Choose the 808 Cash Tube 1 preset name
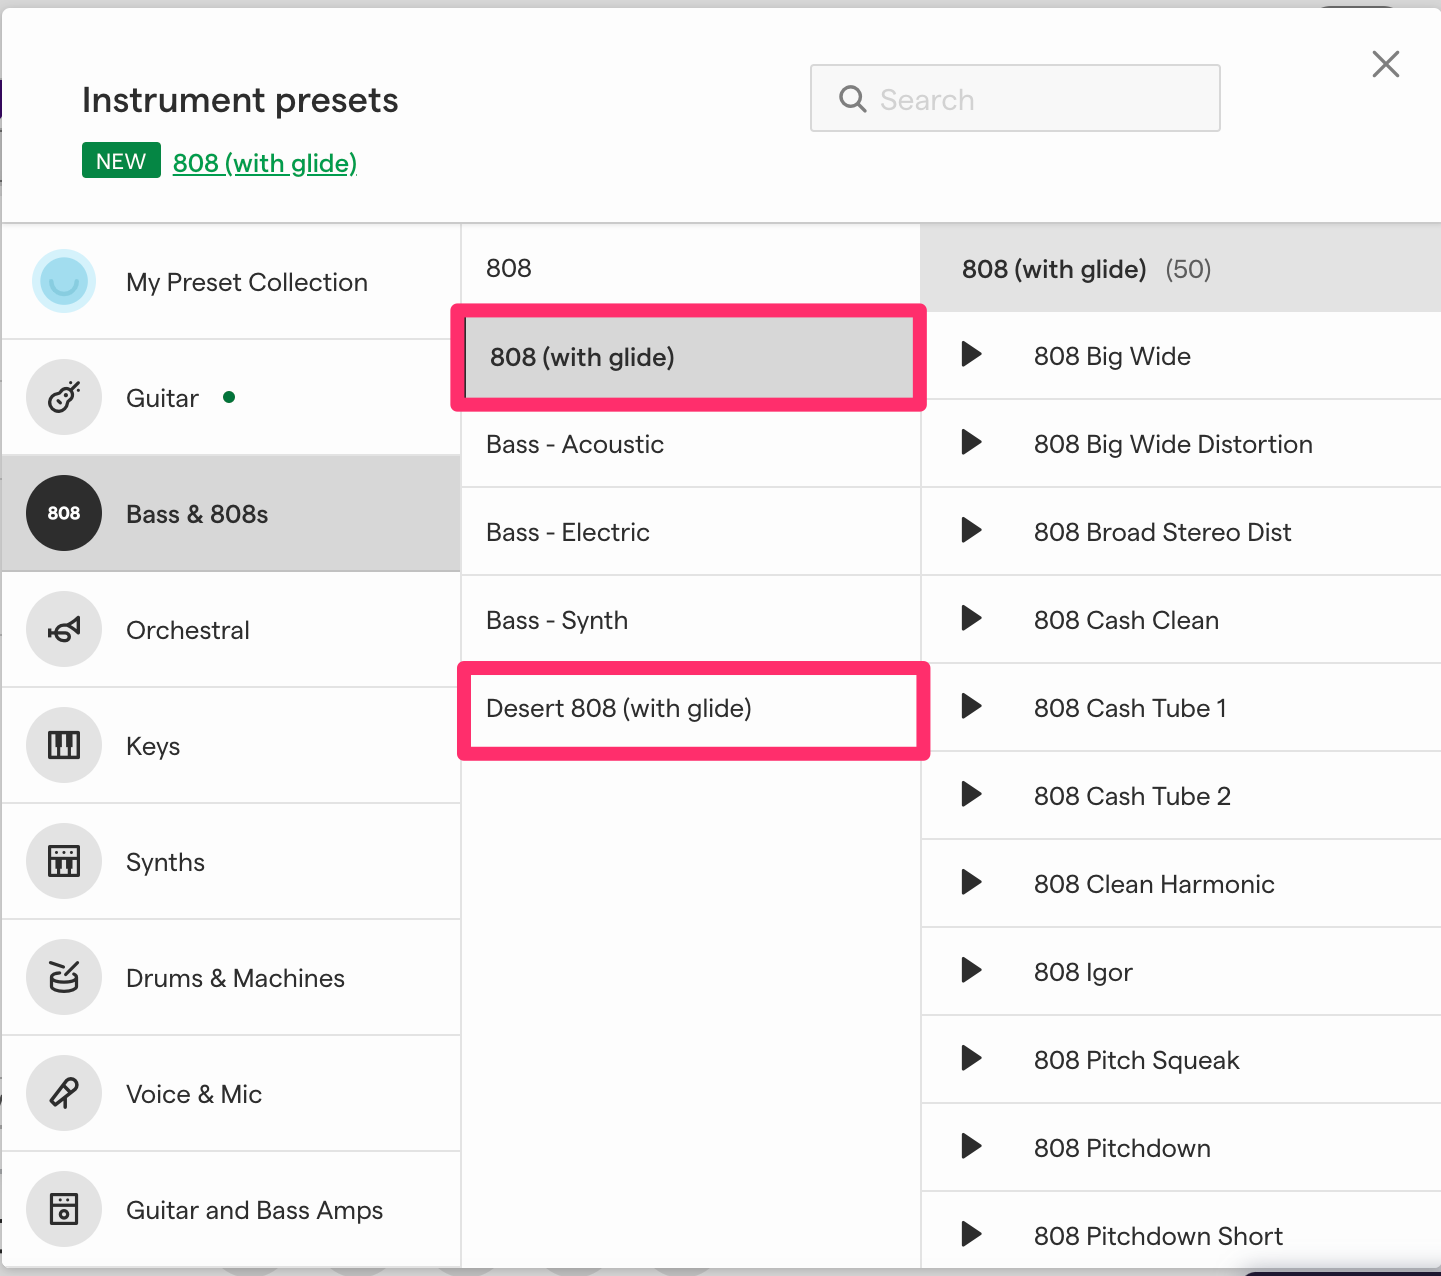Image resolution: width=1441 pixels, height=1276 pixels. click(1130, 708)
